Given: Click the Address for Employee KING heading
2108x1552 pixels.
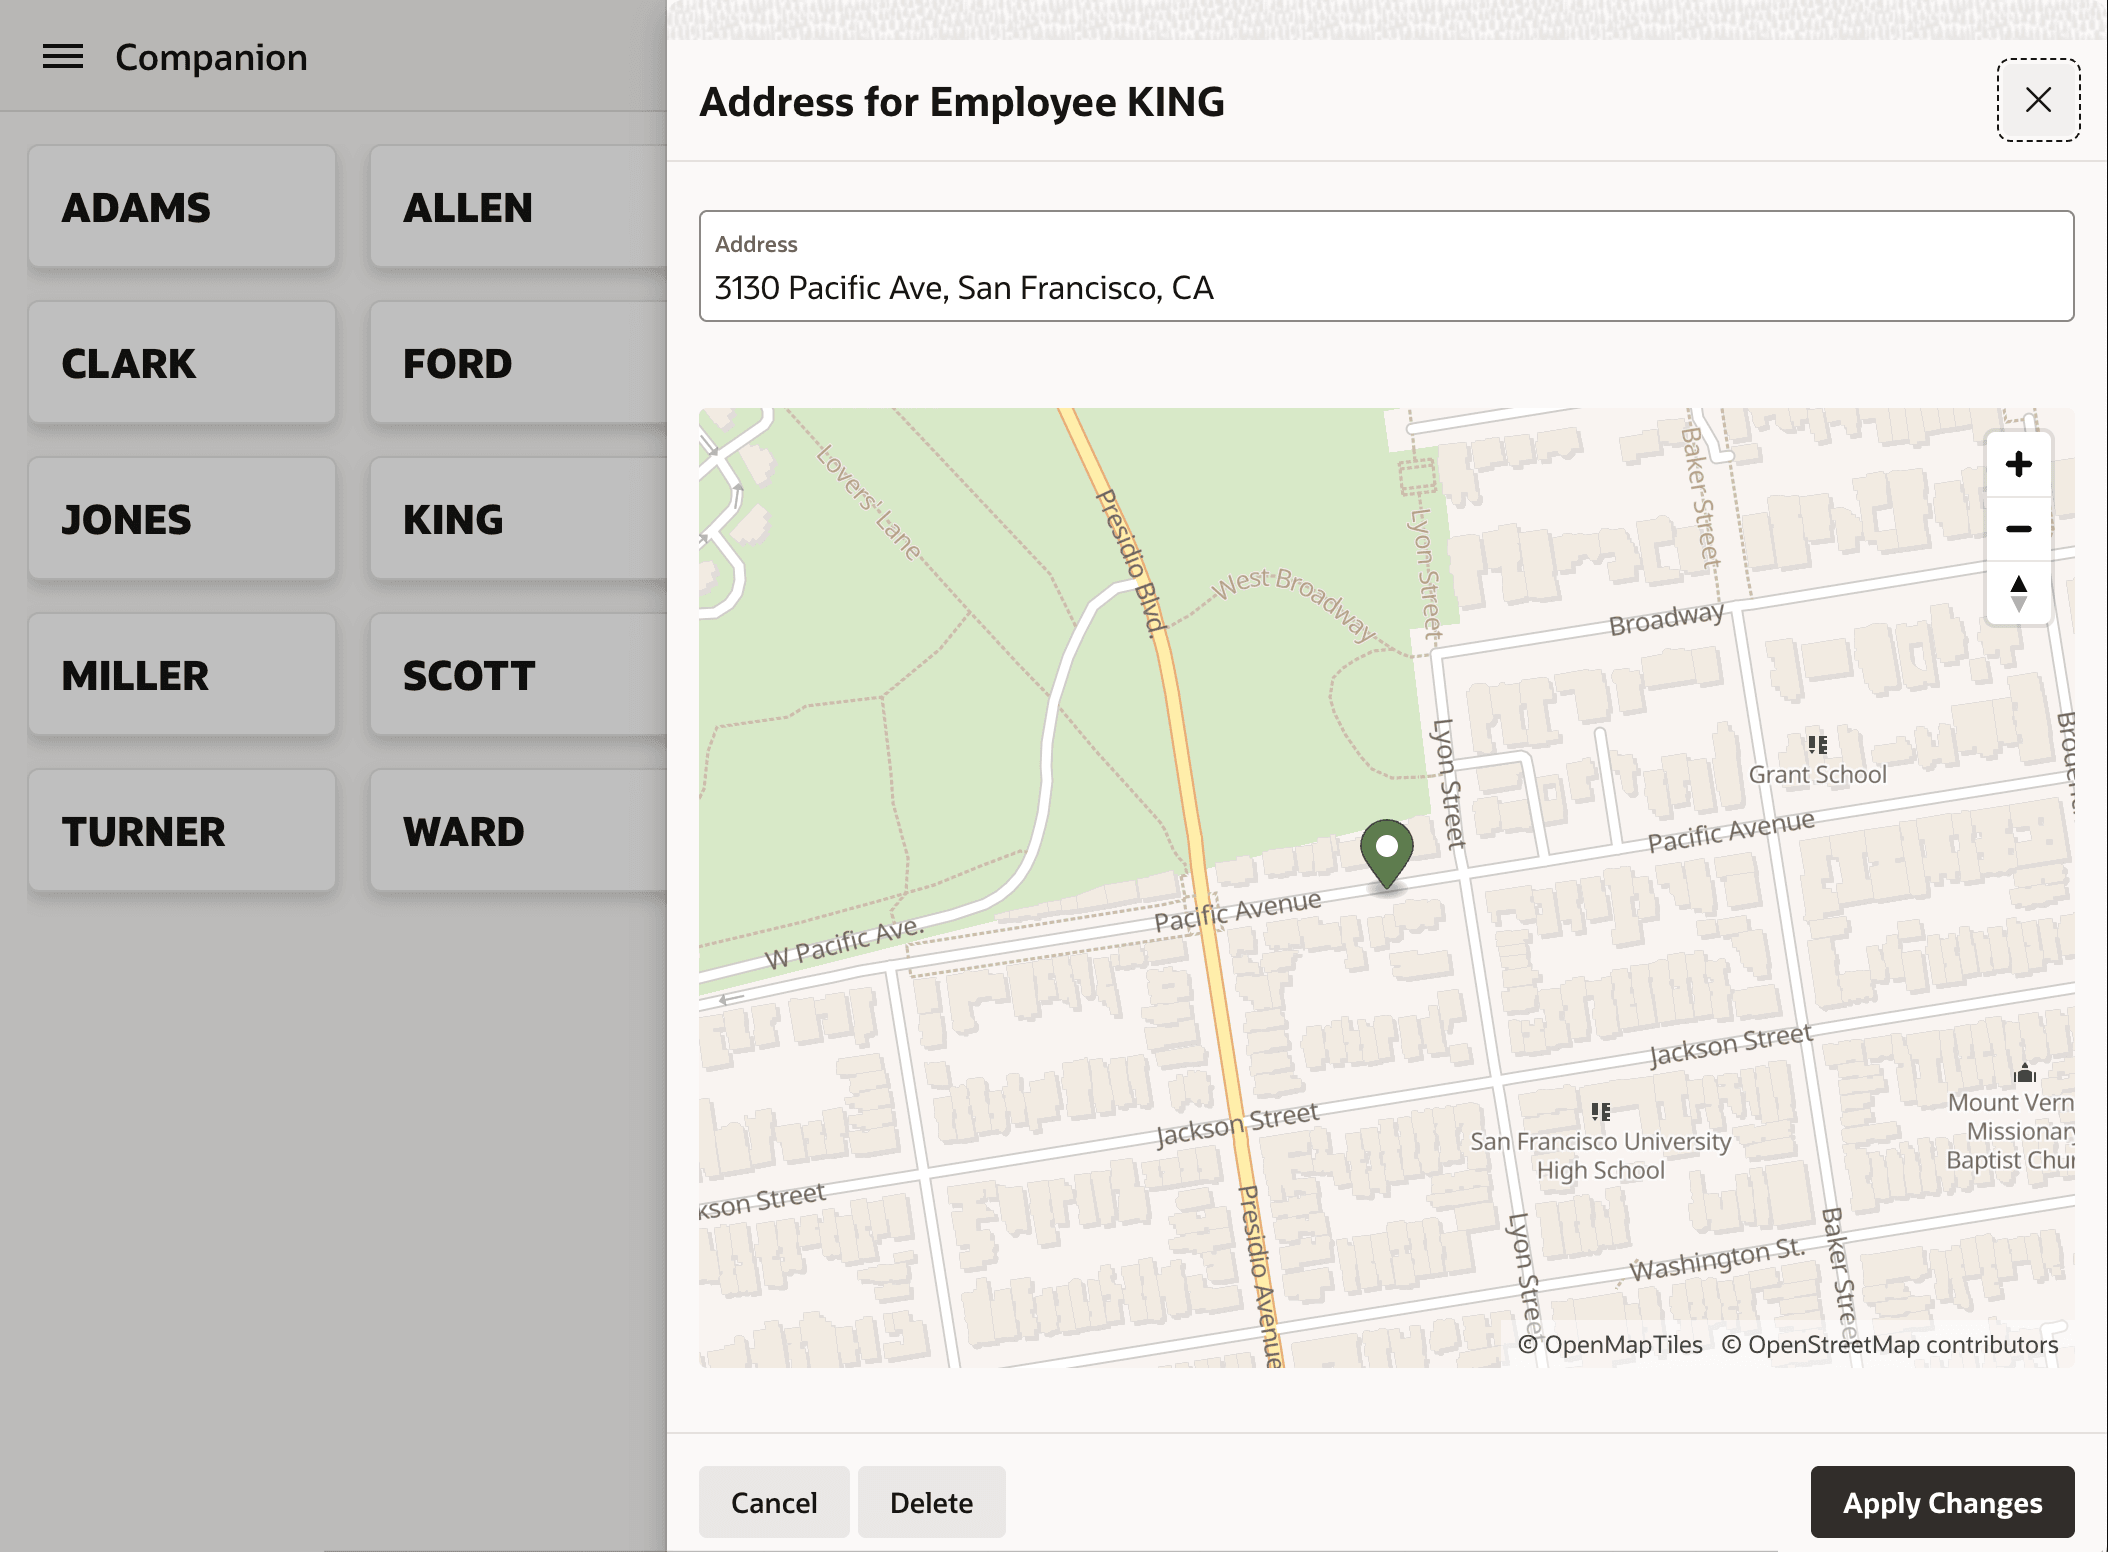Looking at the screenshot, I should [961, 102].
